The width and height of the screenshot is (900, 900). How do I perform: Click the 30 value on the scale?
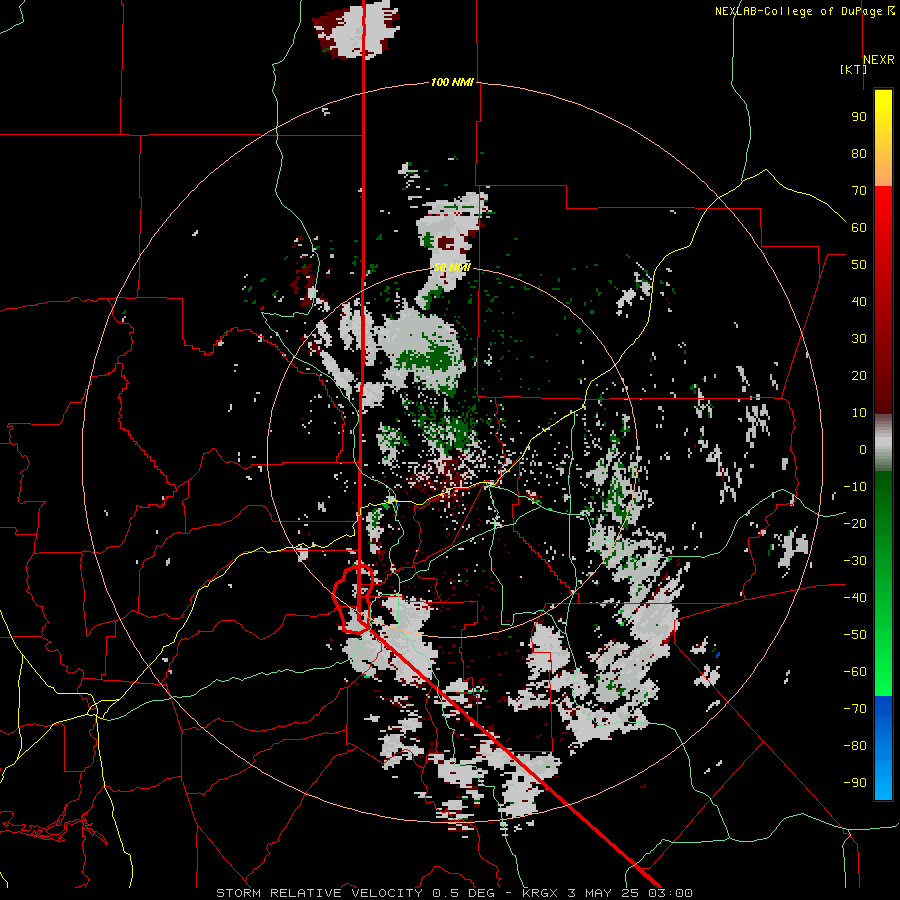859,339
